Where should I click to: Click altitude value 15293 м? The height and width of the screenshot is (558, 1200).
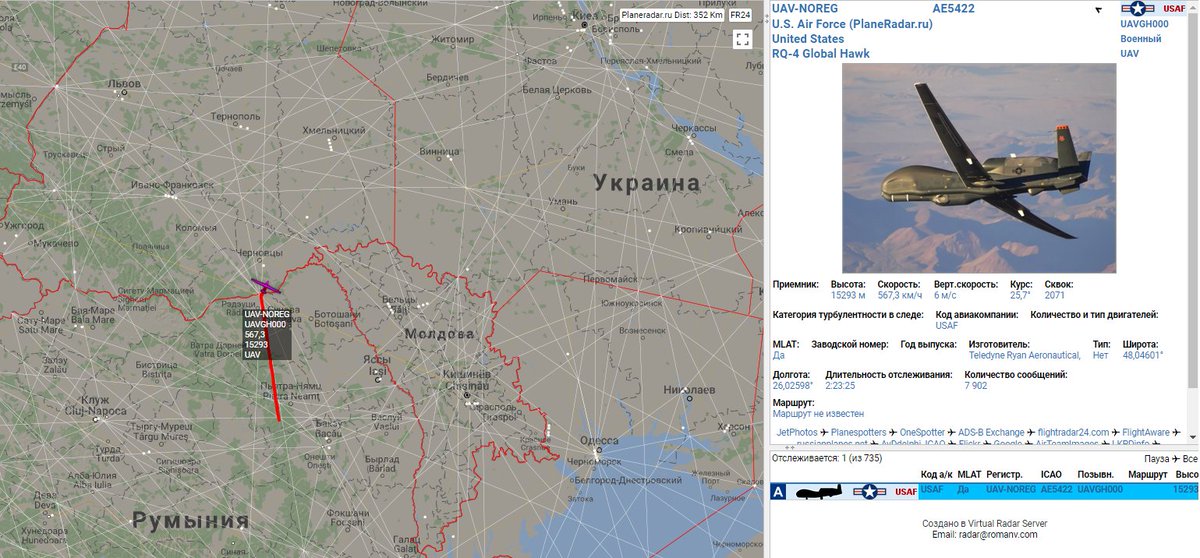[x=847, y=295]
